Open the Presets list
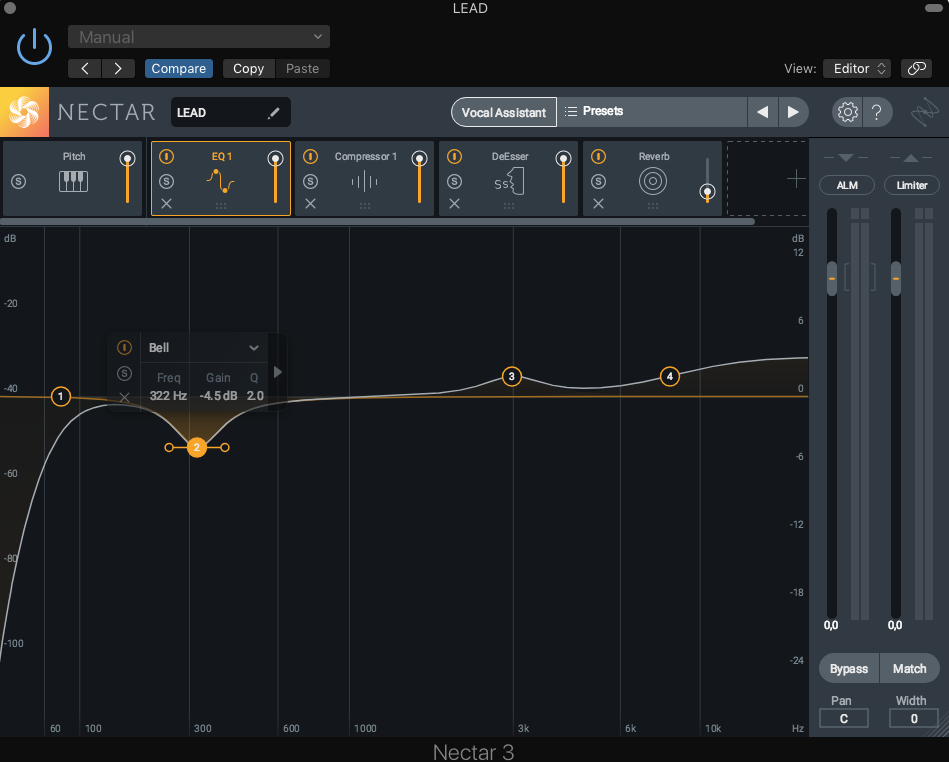The width and height of the screenshot is (949, 762). coord(652,112)
